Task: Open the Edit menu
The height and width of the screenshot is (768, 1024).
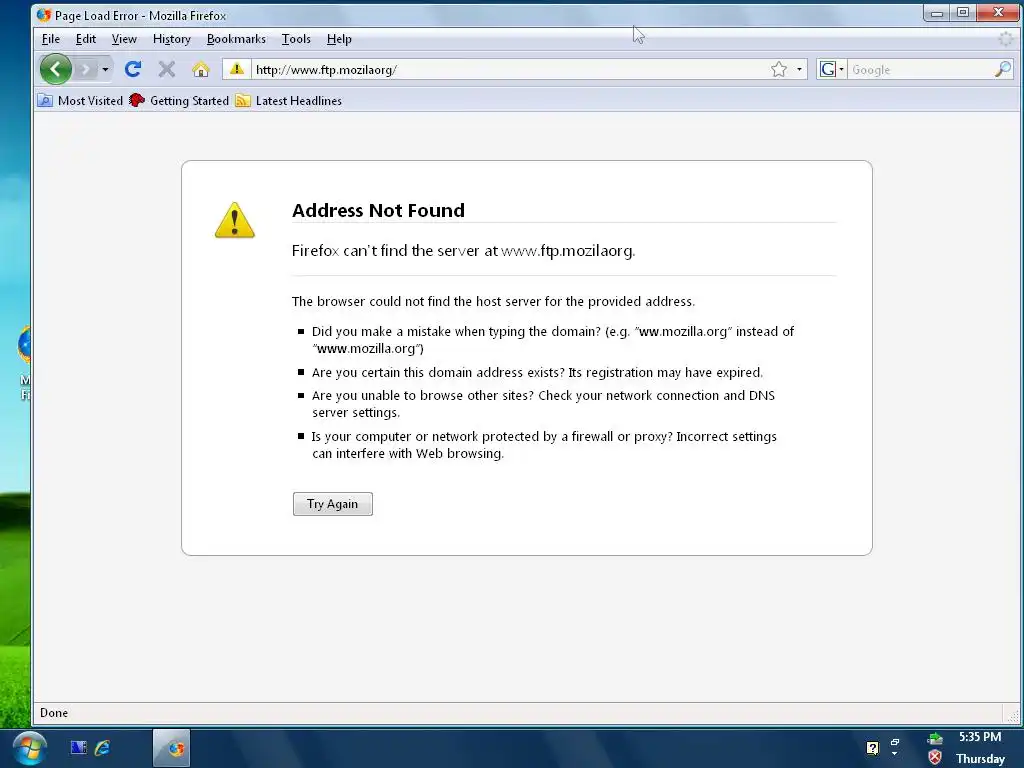Action: (86, 39)
